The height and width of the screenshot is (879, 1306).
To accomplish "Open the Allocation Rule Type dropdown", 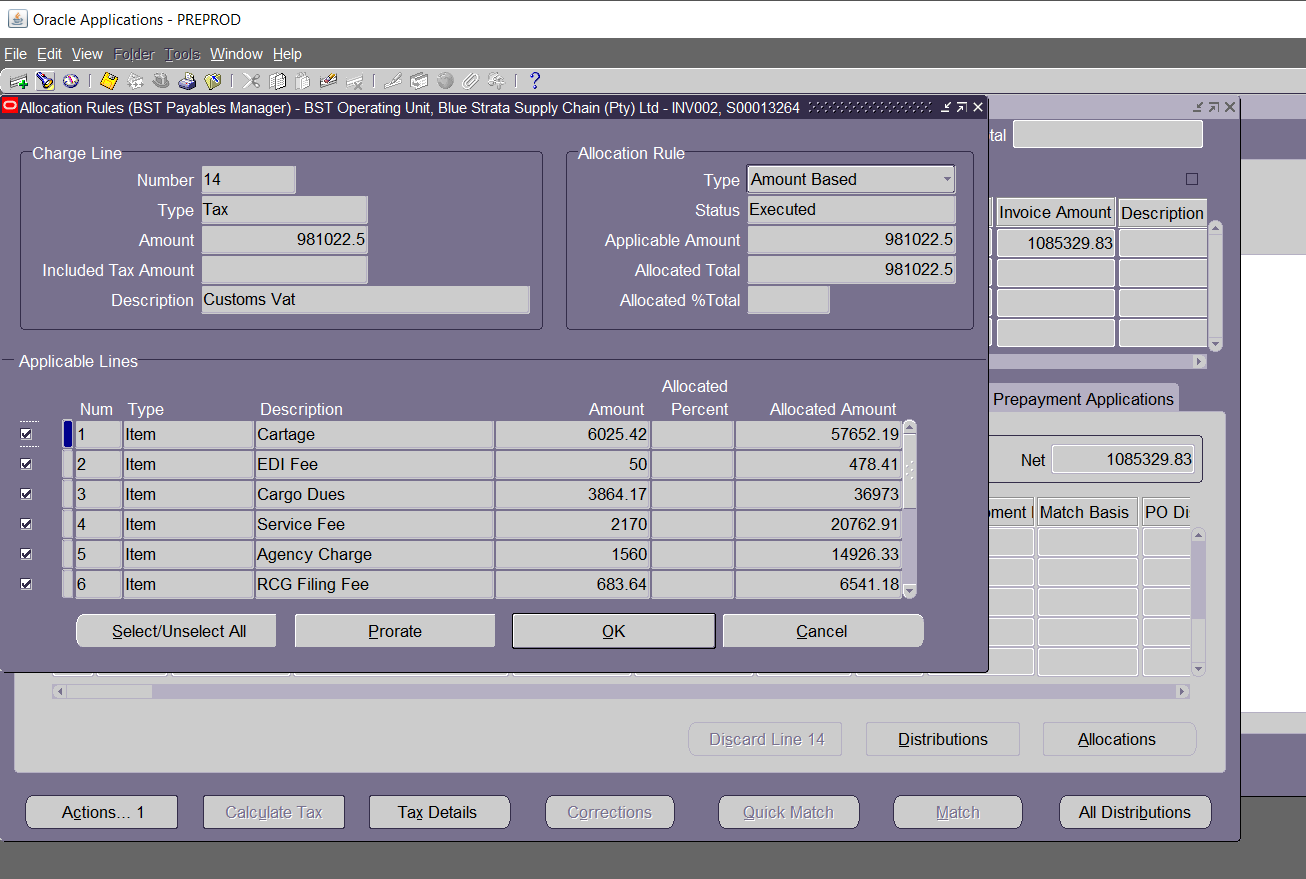I will pos(851,180).
